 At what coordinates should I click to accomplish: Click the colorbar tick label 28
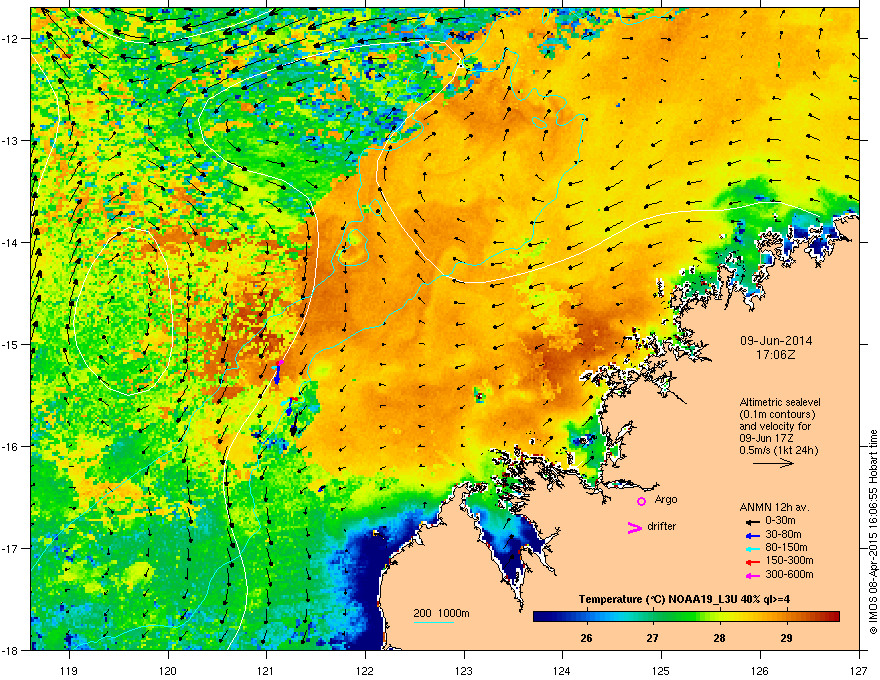(x=719, y=638)
